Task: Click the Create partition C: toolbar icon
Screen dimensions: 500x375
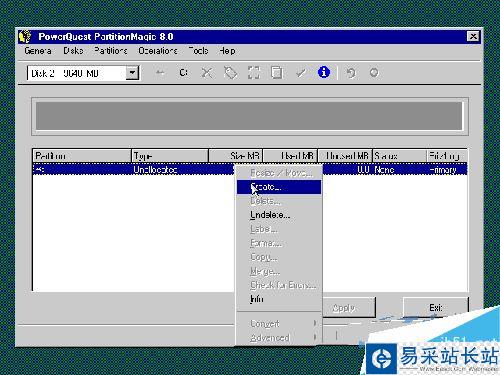Action: pos(183,73)
